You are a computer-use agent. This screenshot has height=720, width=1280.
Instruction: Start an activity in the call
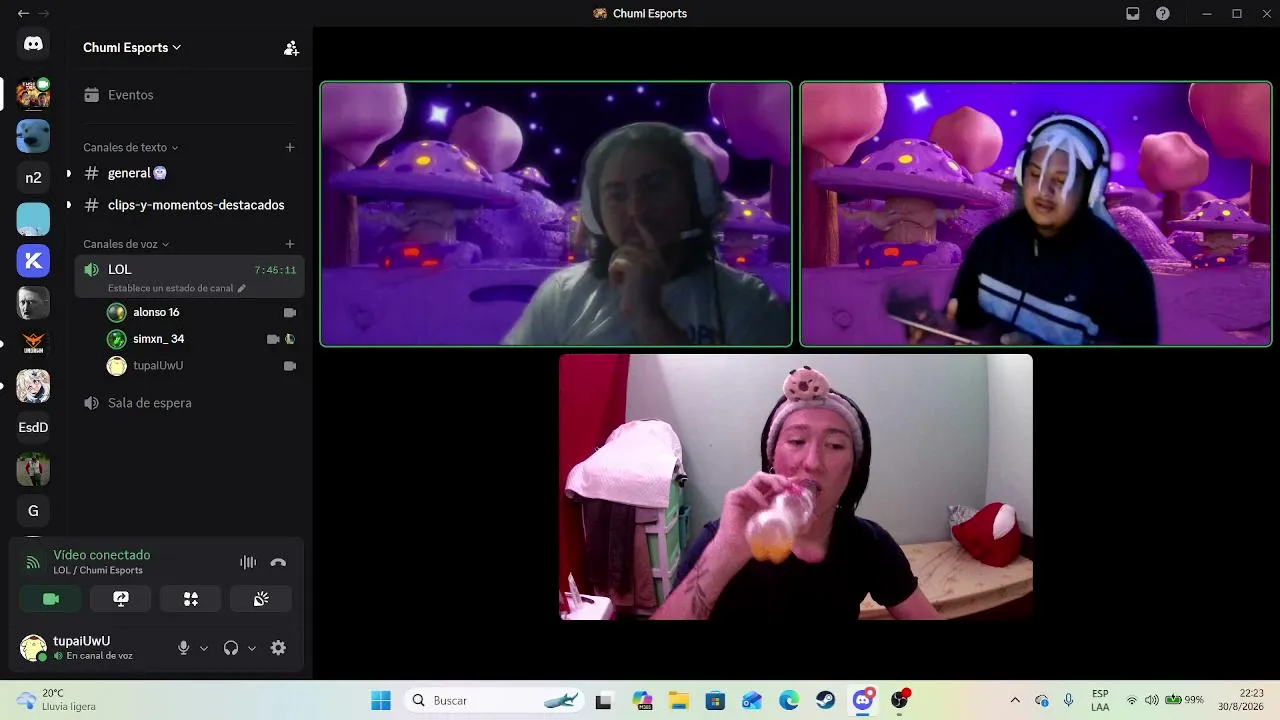tap(191, 599)
